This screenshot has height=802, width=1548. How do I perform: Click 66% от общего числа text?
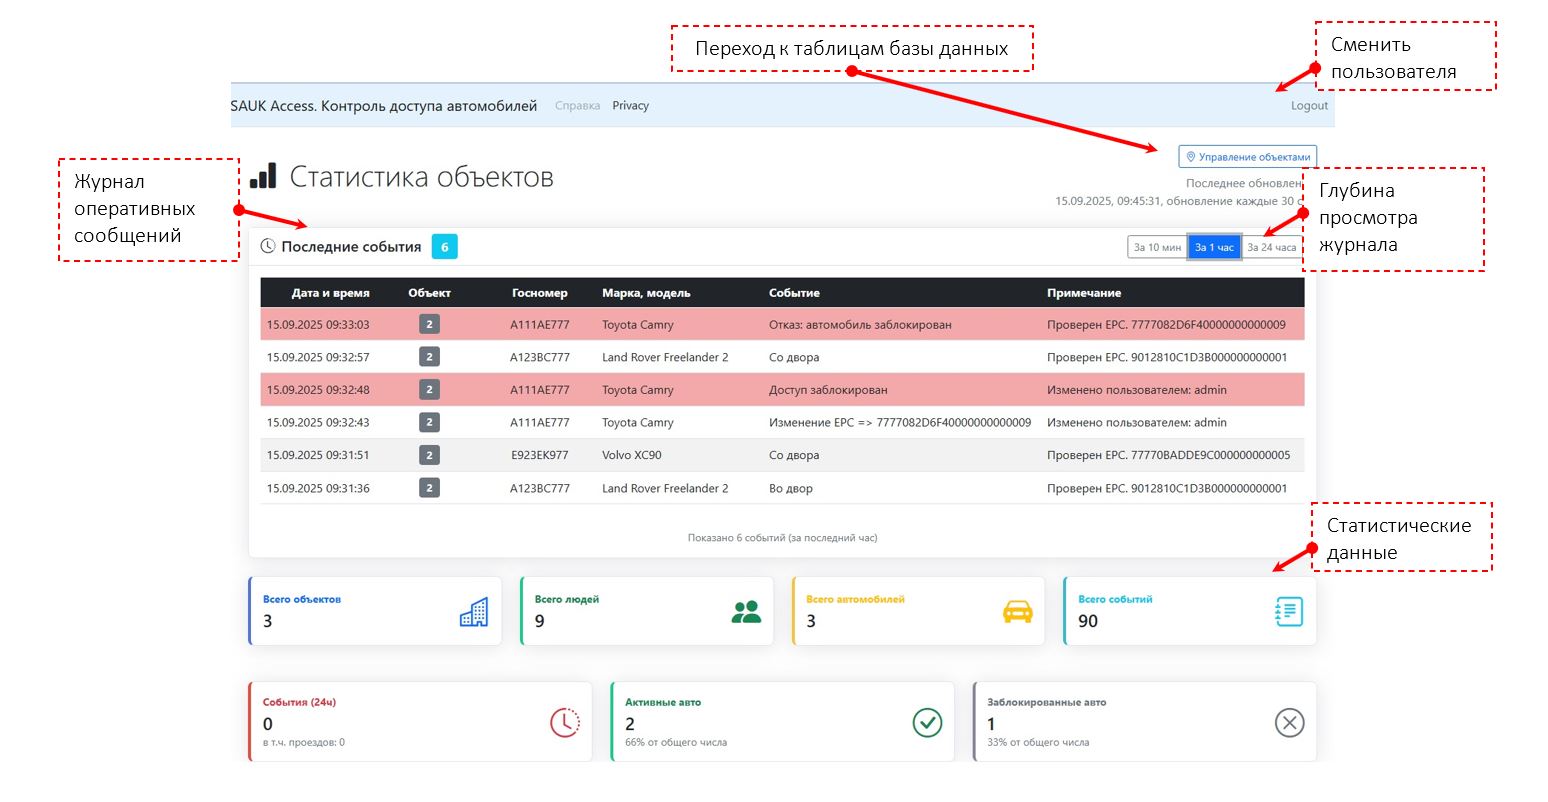(x=676, y=743)
